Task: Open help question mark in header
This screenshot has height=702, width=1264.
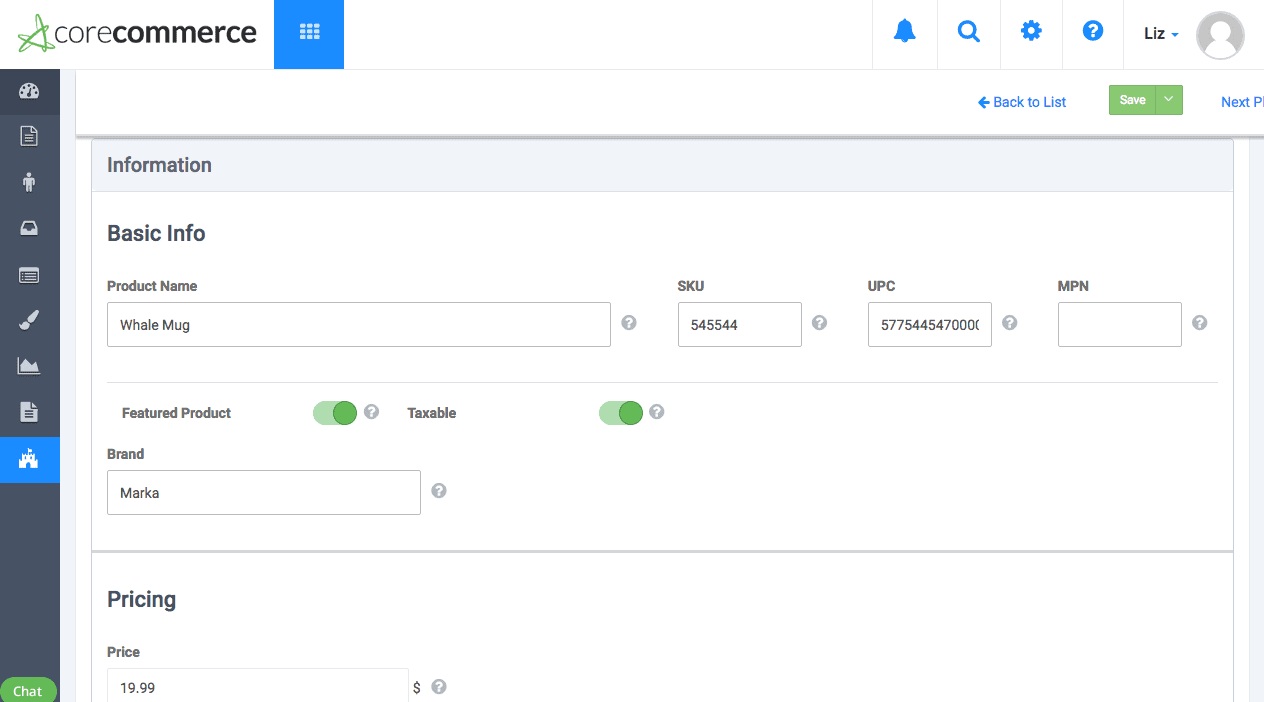Action: (x=1093, y=32)
